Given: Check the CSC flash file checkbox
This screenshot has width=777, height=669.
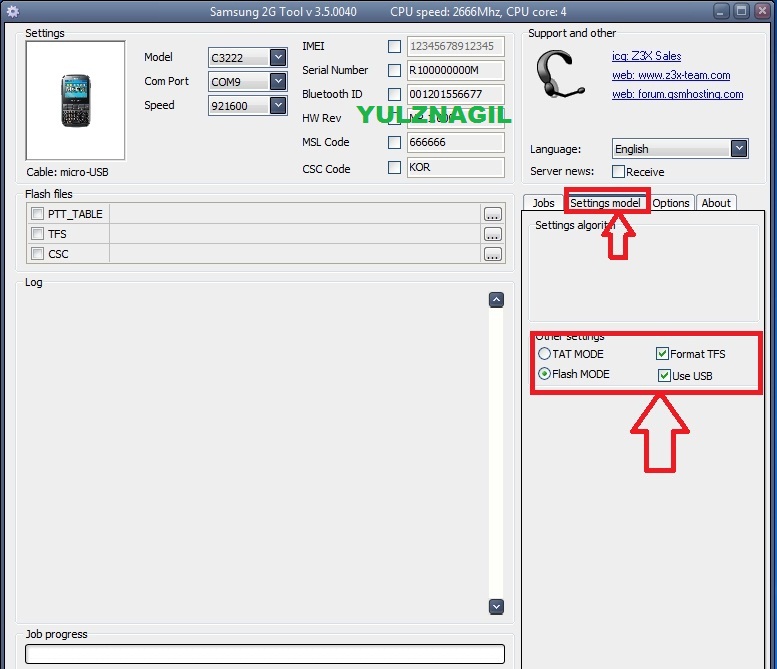Looking at the screenshot, I should [37, 254].
